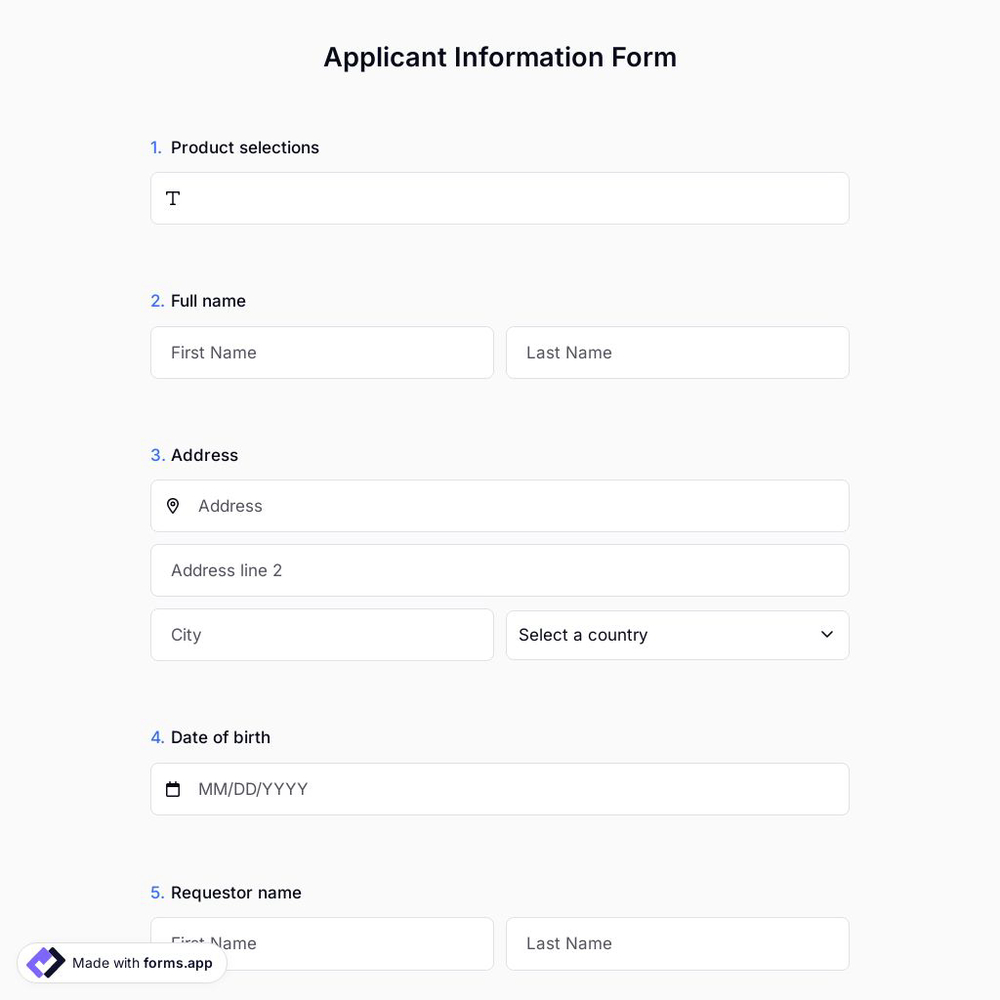Screen dimensions: 1000x1000
Task: Click Last Name under Requestor name
Action: click(x=678, y=943)
